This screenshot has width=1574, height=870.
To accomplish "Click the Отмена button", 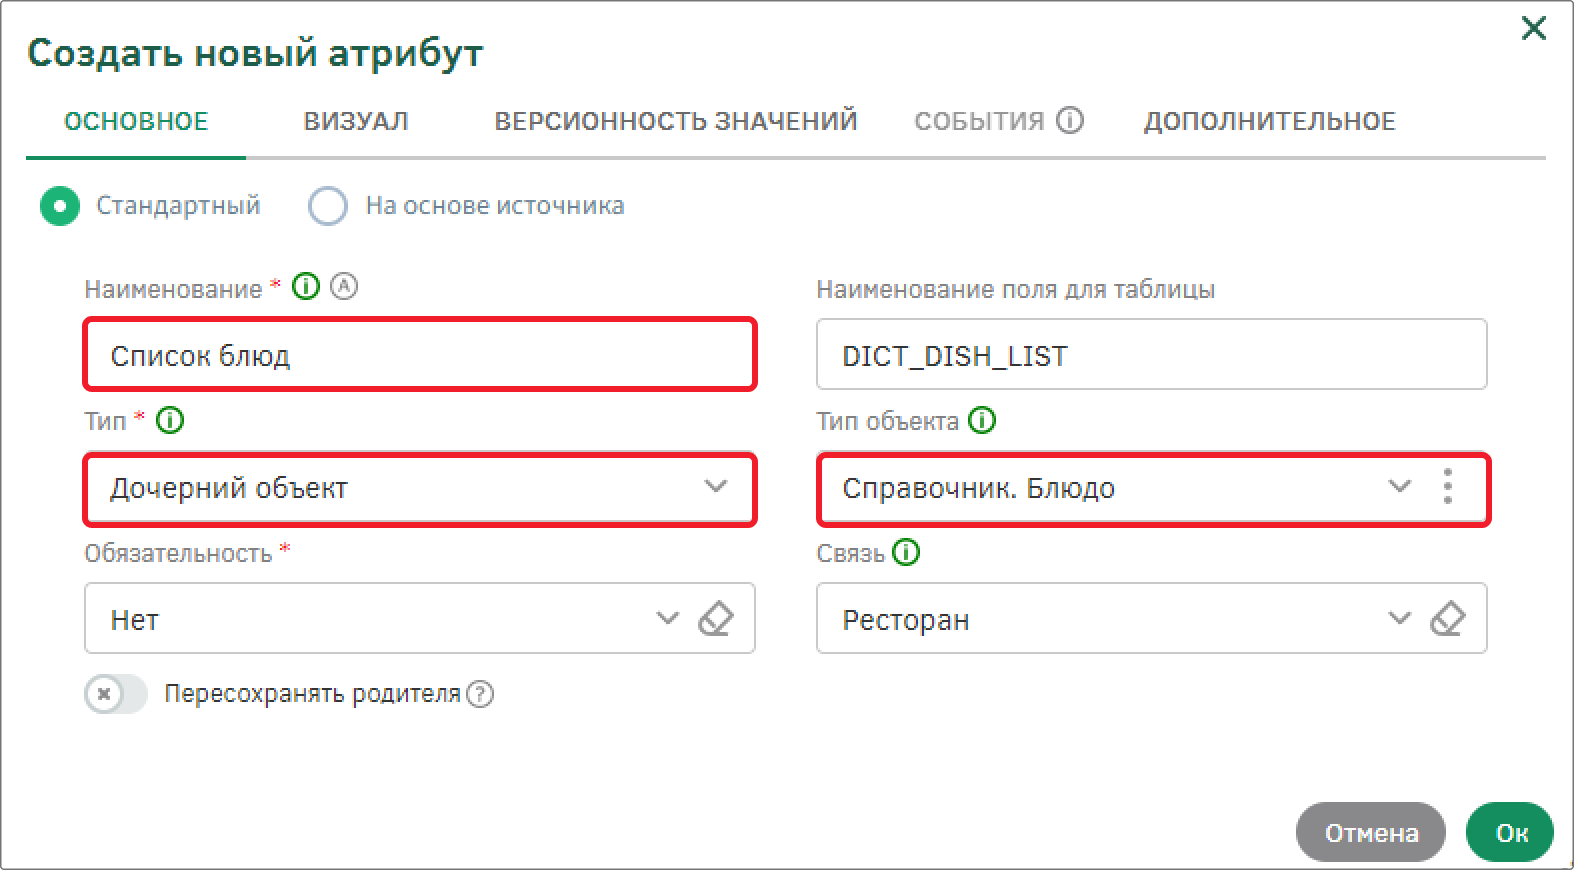I will [x=1371, y=832].
